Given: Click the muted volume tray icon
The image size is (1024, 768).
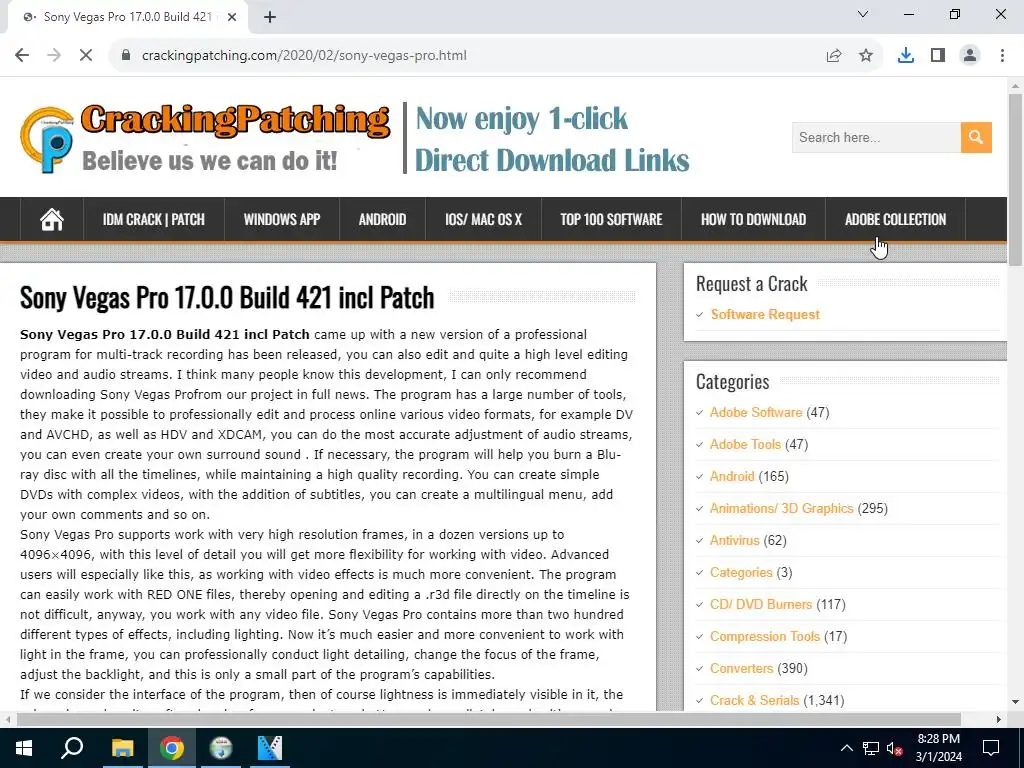Looking at the screenshot, I should click(894, 748).
